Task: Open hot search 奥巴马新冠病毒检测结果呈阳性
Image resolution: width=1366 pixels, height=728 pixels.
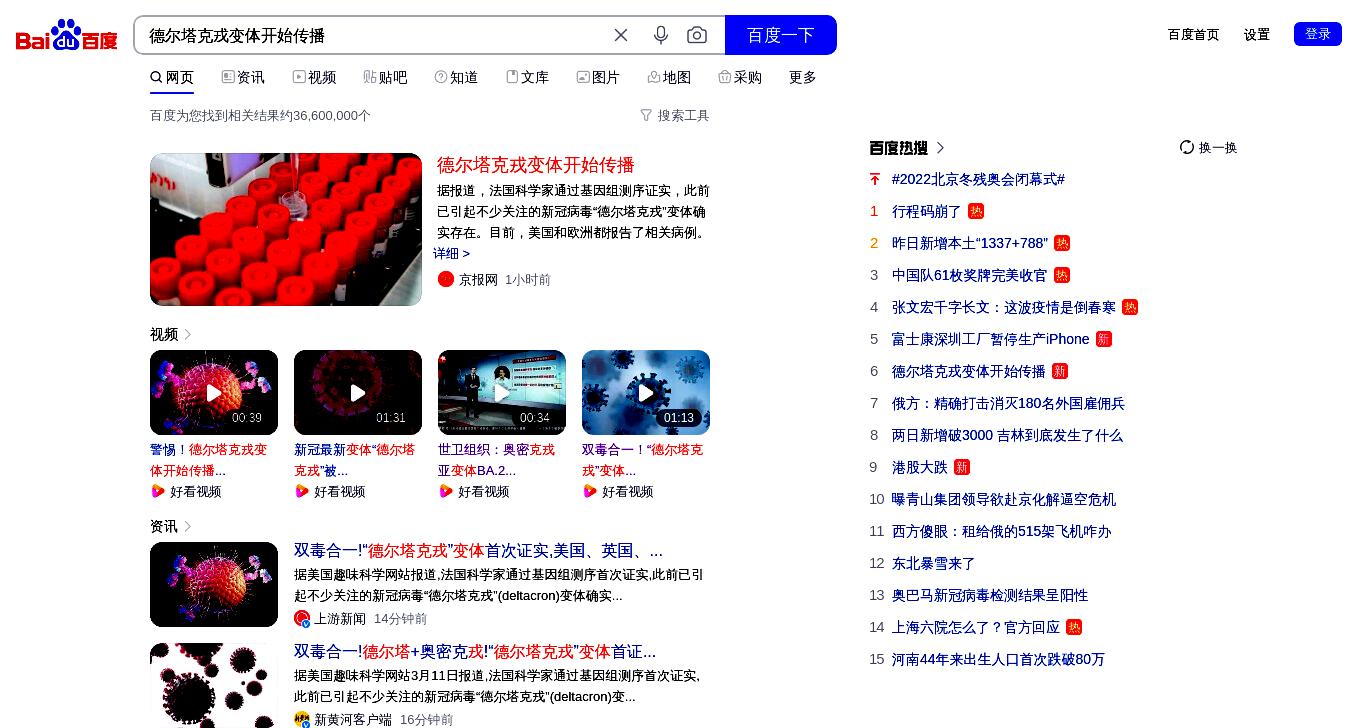Action: coord(990,595)
